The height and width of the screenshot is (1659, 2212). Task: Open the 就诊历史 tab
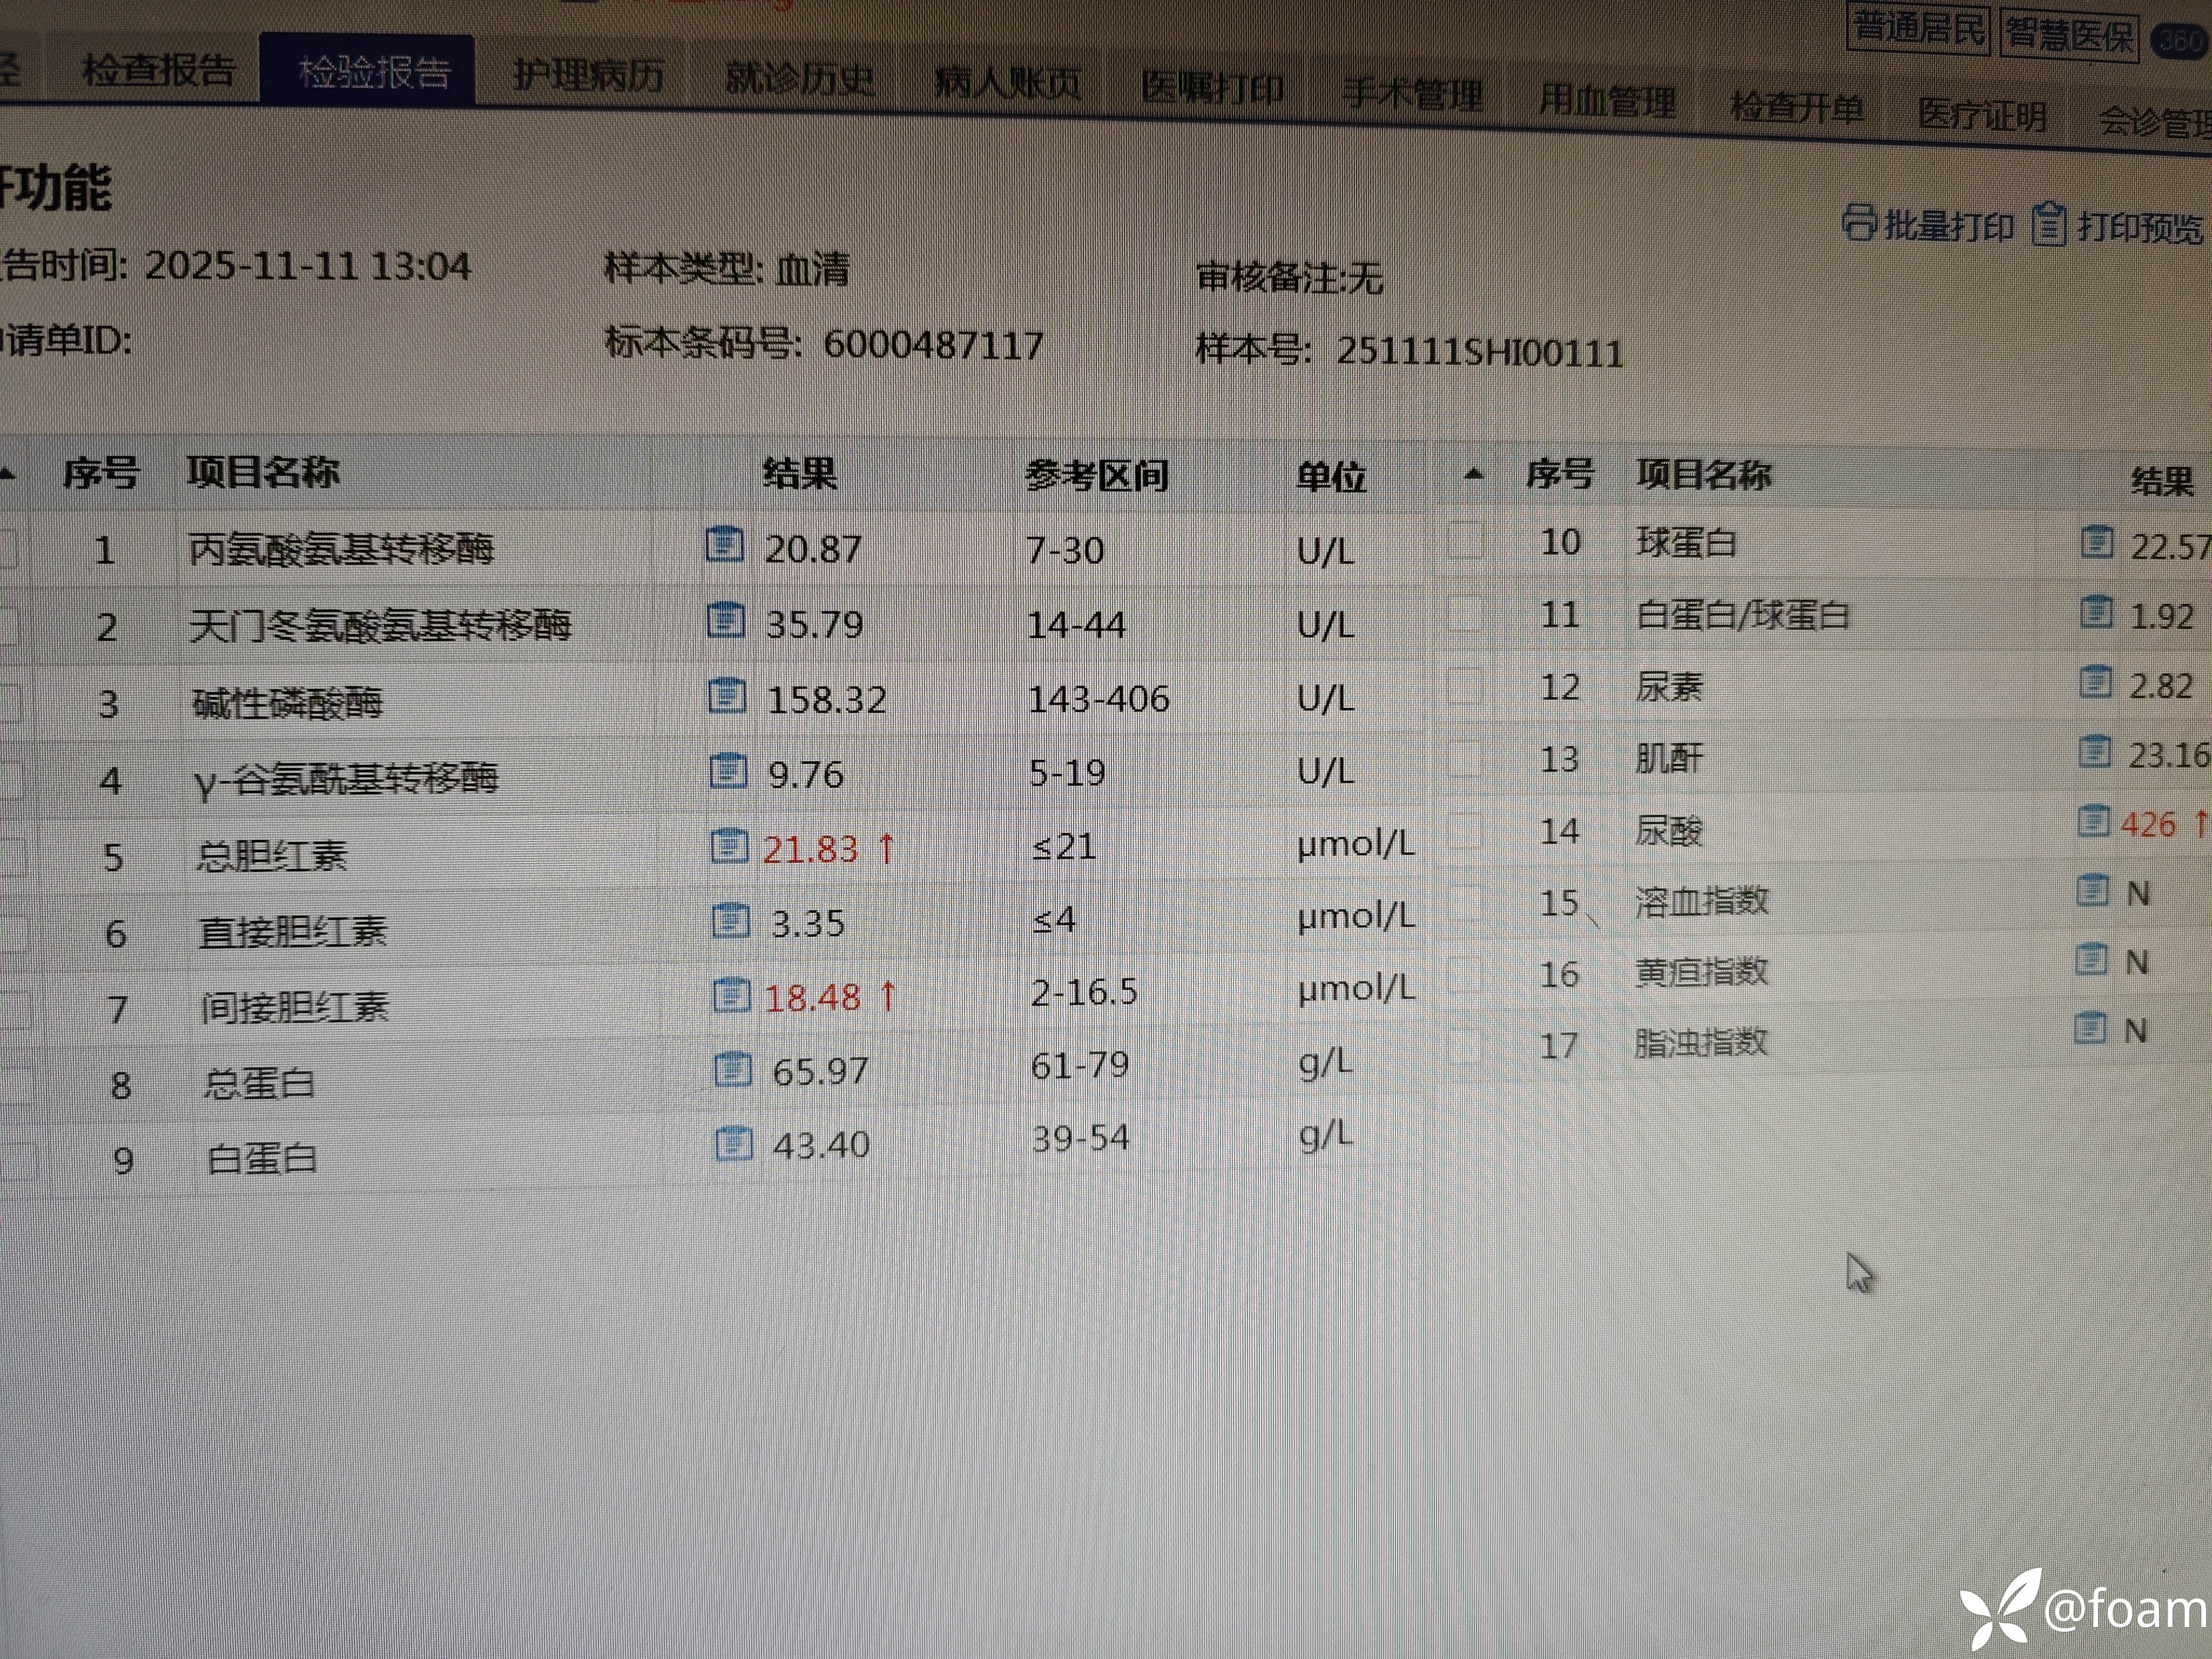[x=799, y=79]
